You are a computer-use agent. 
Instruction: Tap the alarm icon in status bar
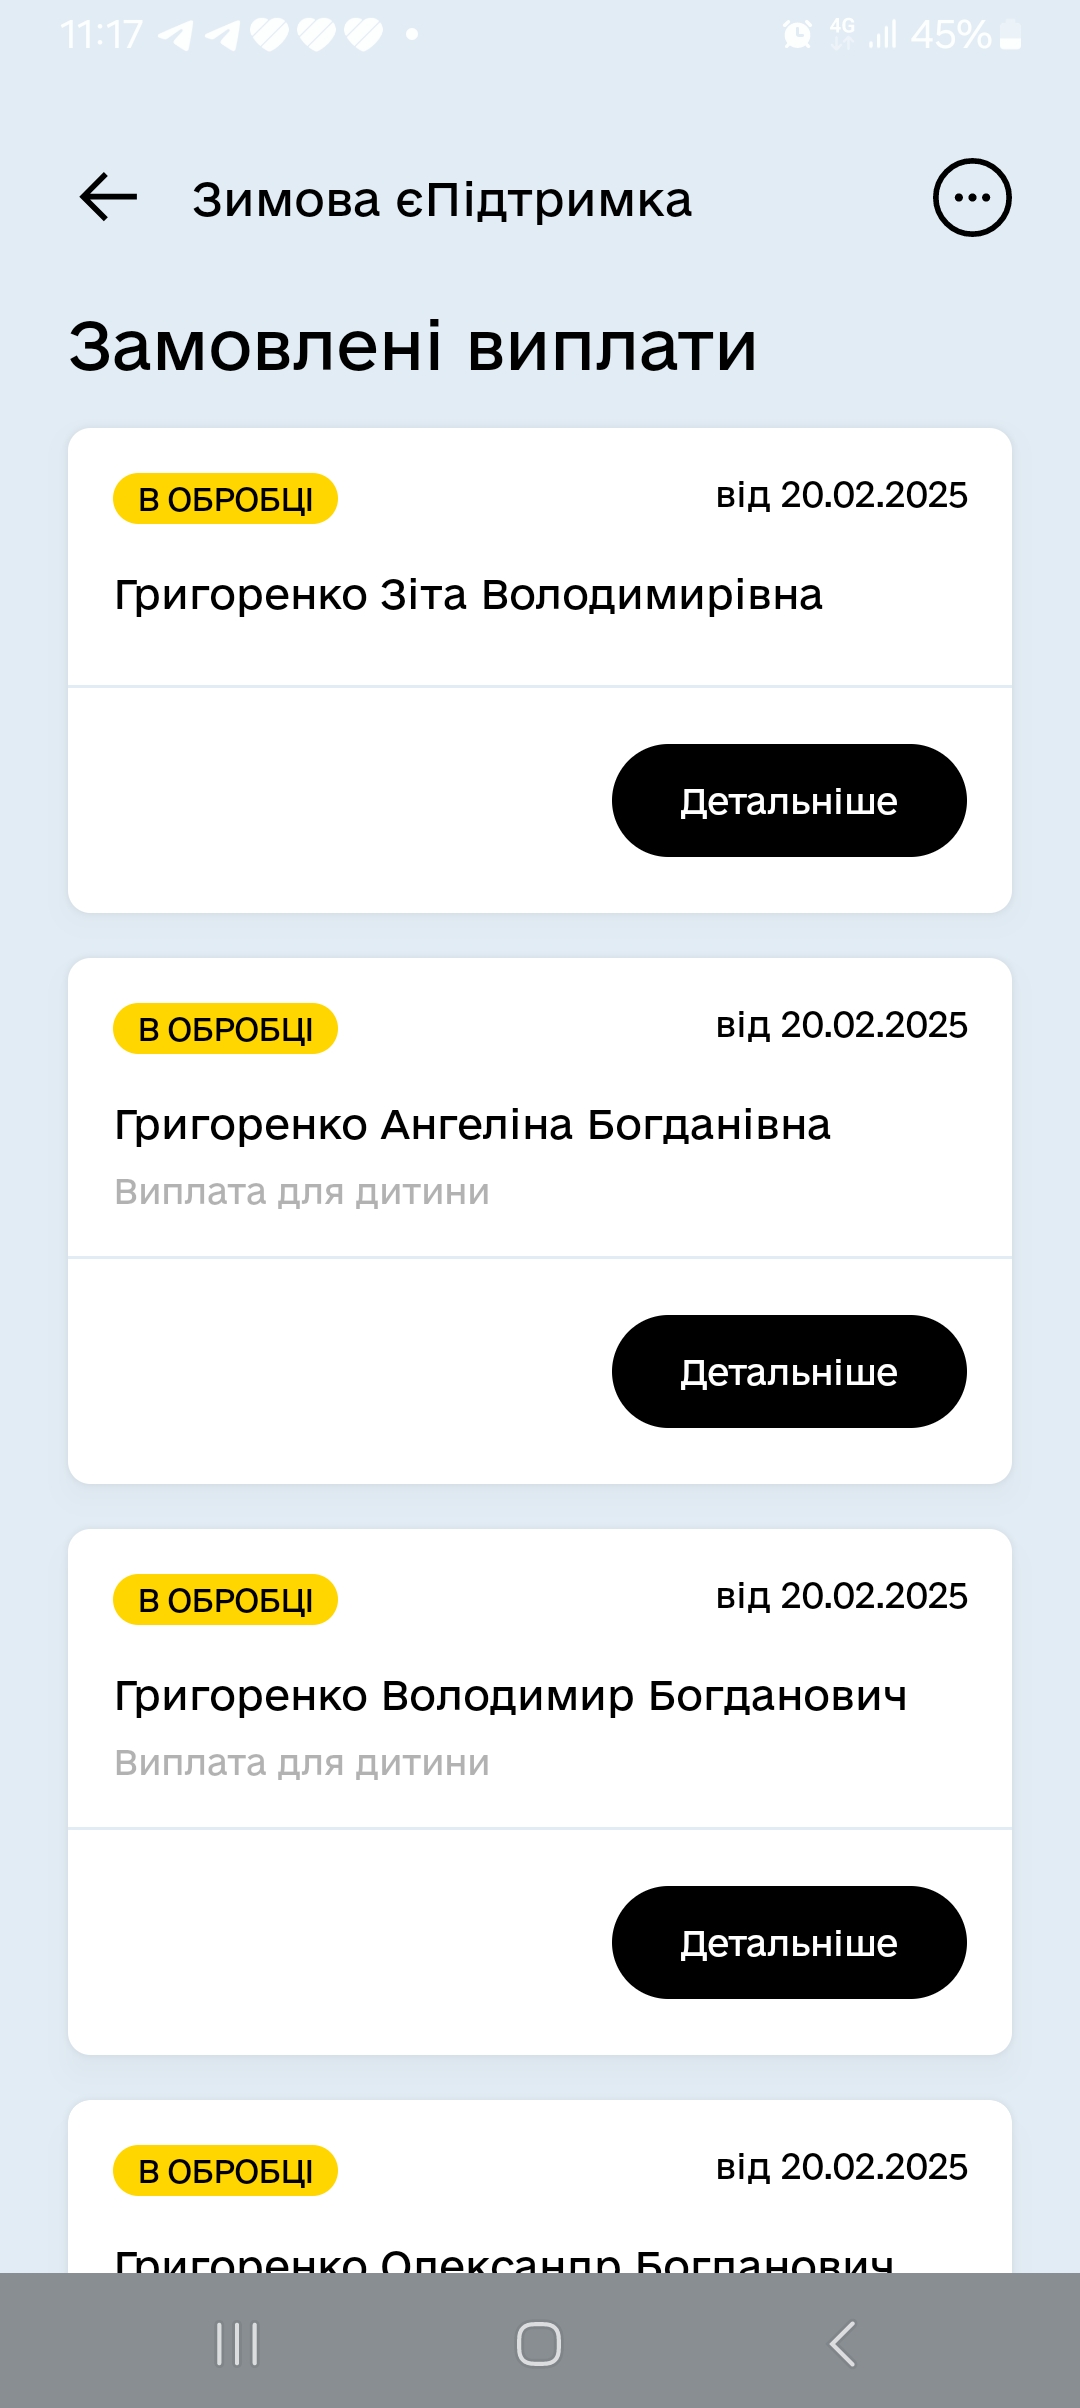tap(797, 35)
